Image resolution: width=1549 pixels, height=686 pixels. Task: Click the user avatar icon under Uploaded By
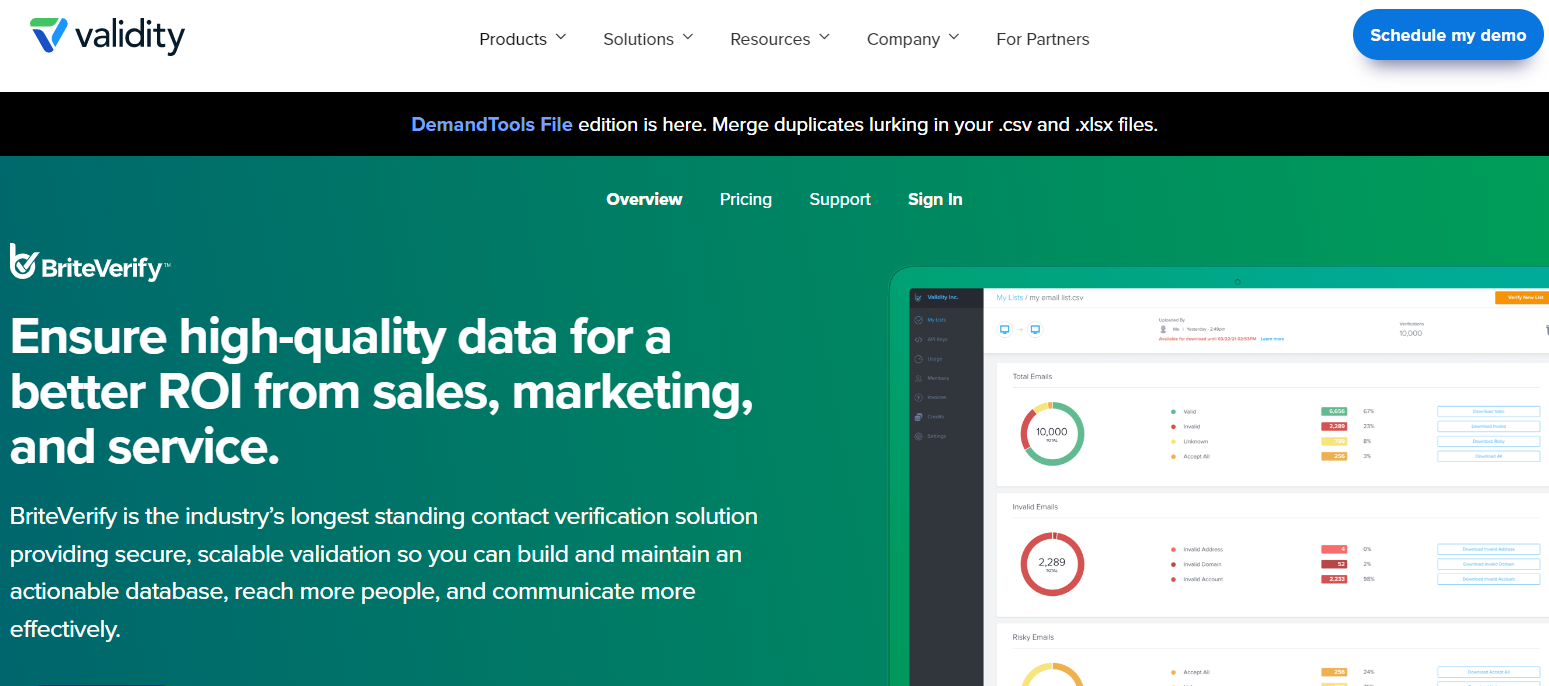tap(1163, 328)
